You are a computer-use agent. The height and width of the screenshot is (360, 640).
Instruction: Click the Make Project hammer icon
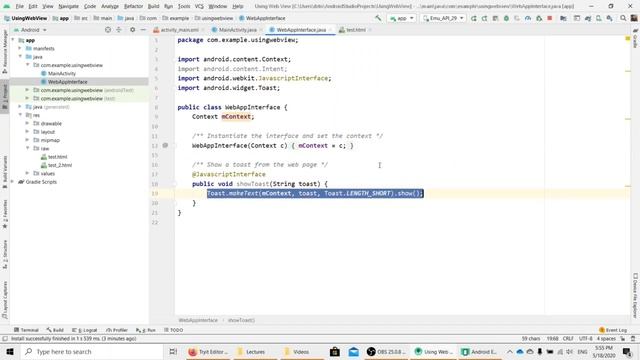378,18
